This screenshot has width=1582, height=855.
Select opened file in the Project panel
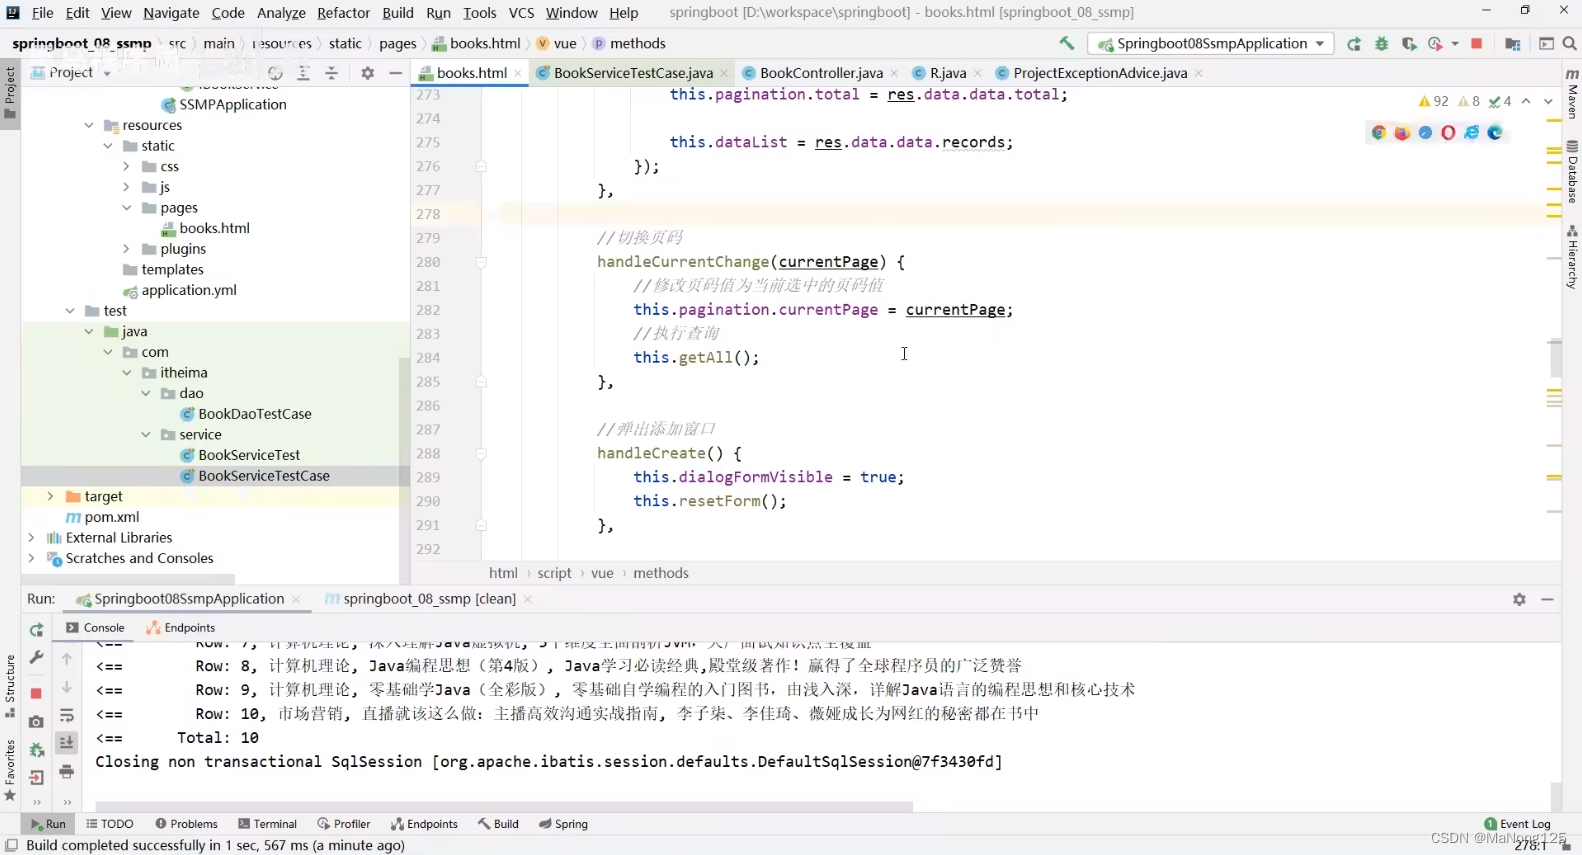pos(276,73)
